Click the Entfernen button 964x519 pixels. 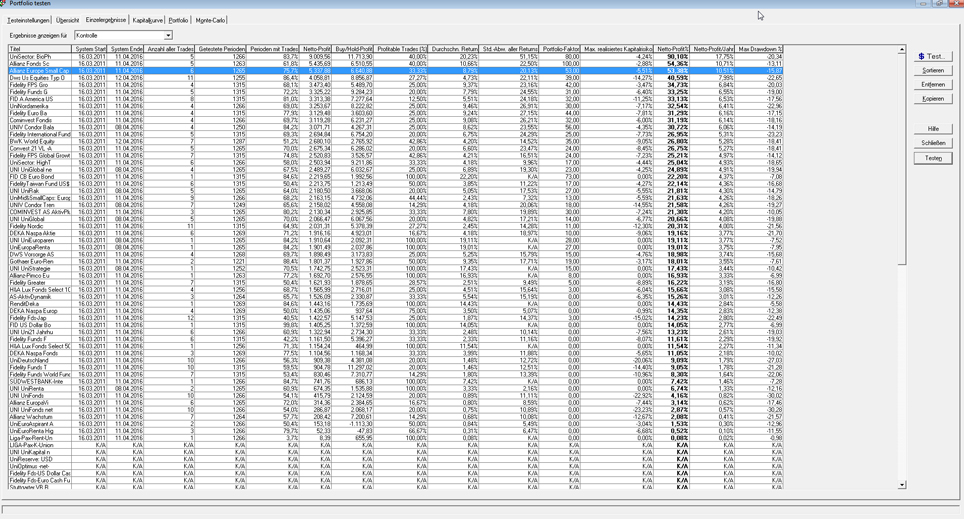click(x=932, y=85)
